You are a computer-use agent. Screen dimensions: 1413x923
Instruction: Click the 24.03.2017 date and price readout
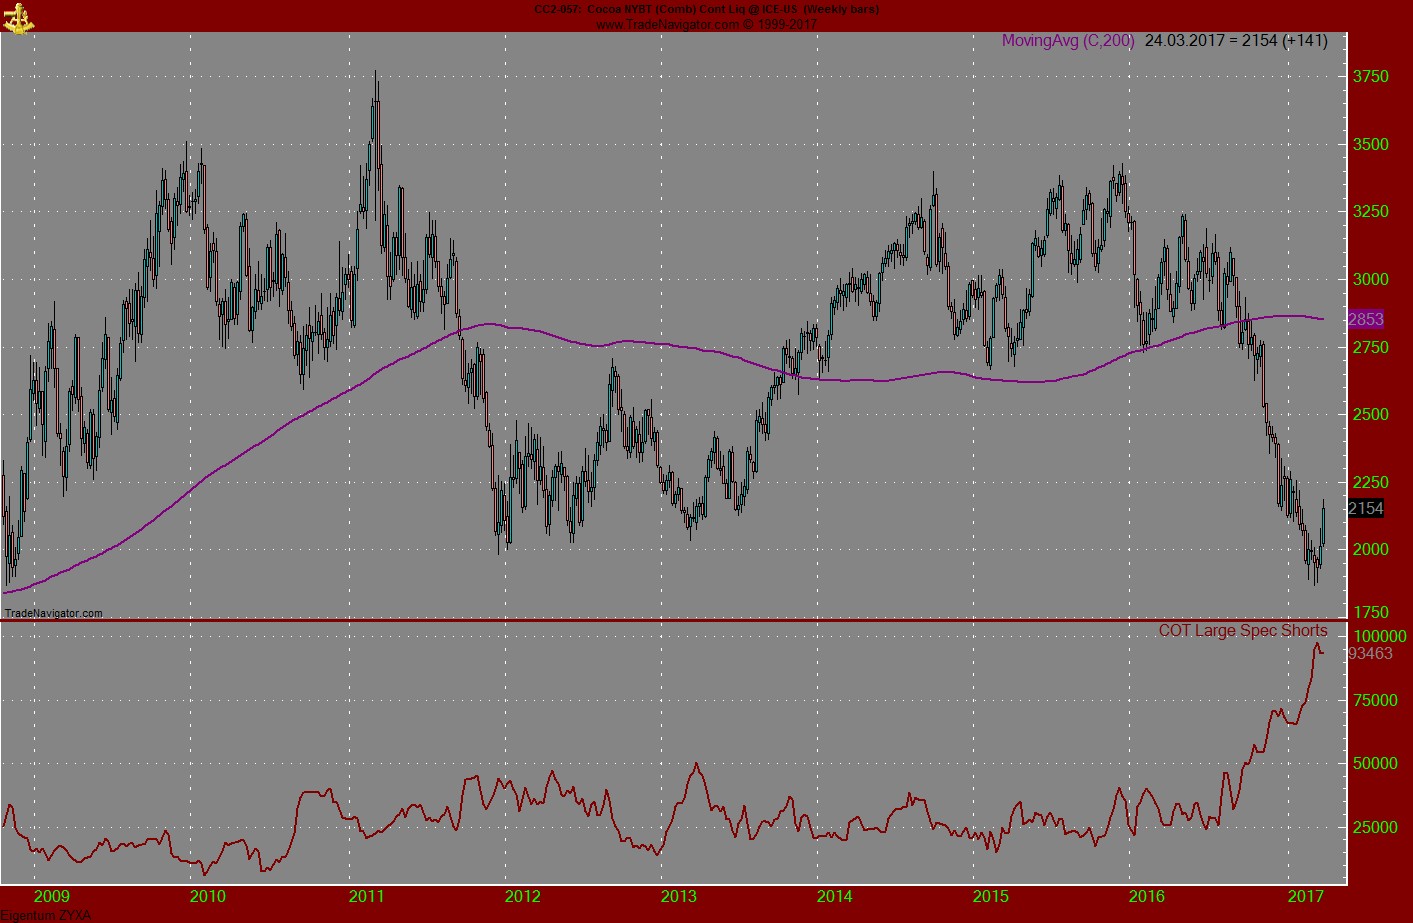click(x=1236, y=41)
